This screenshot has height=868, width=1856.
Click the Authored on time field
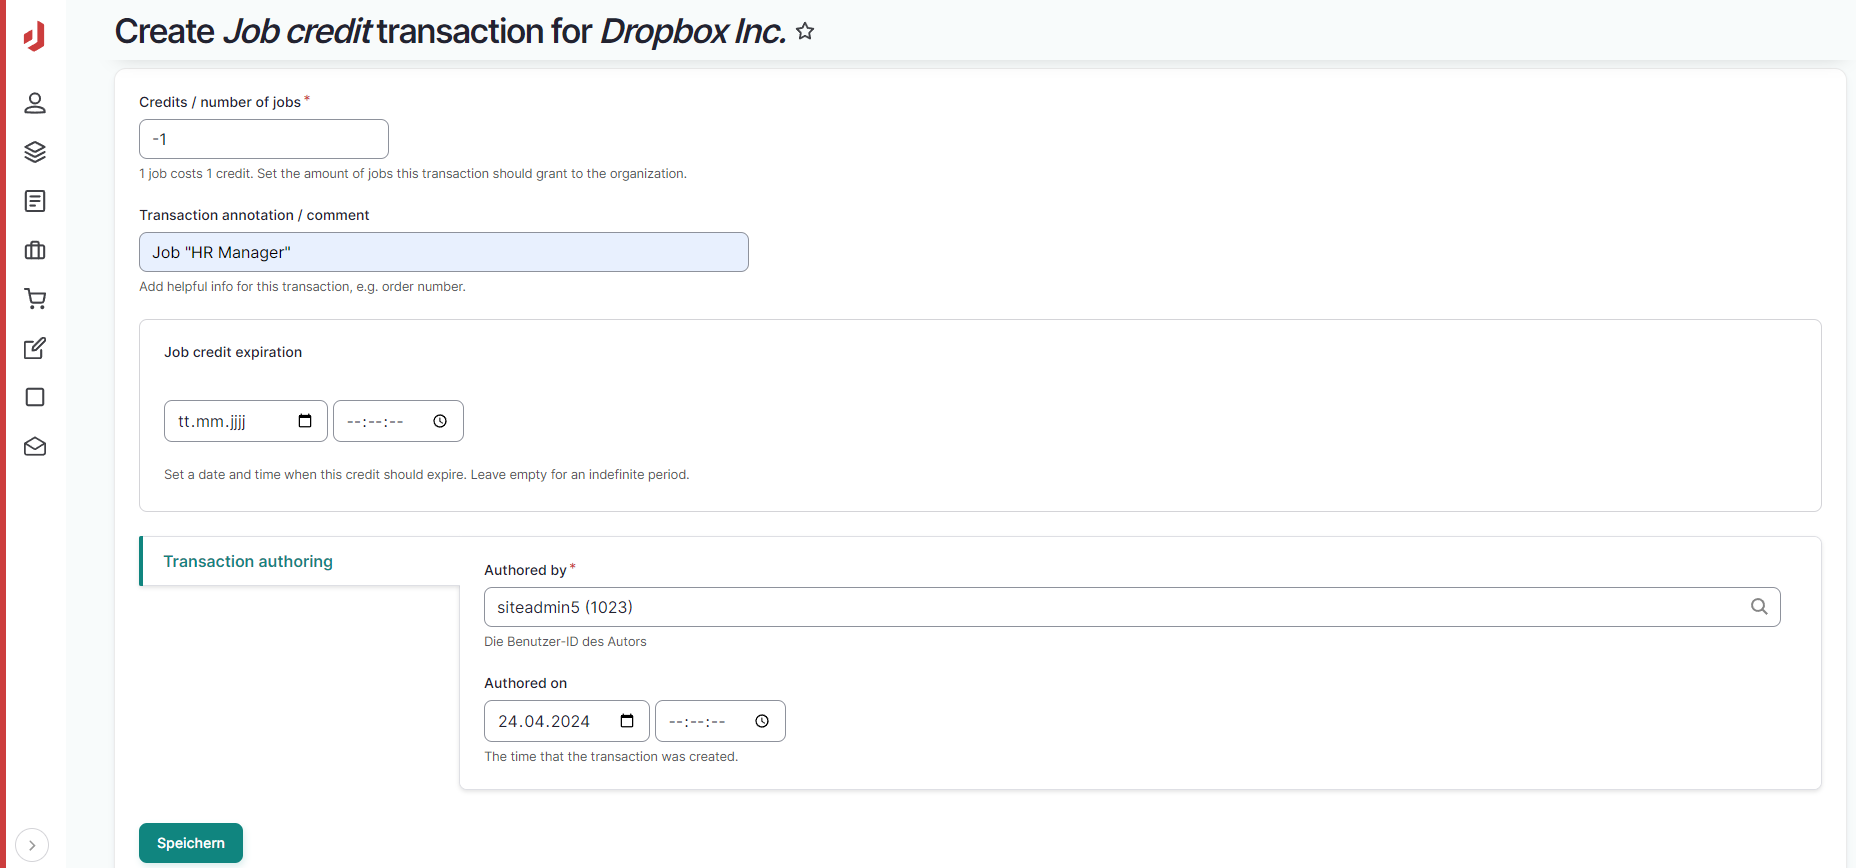(x=720, y=721)
